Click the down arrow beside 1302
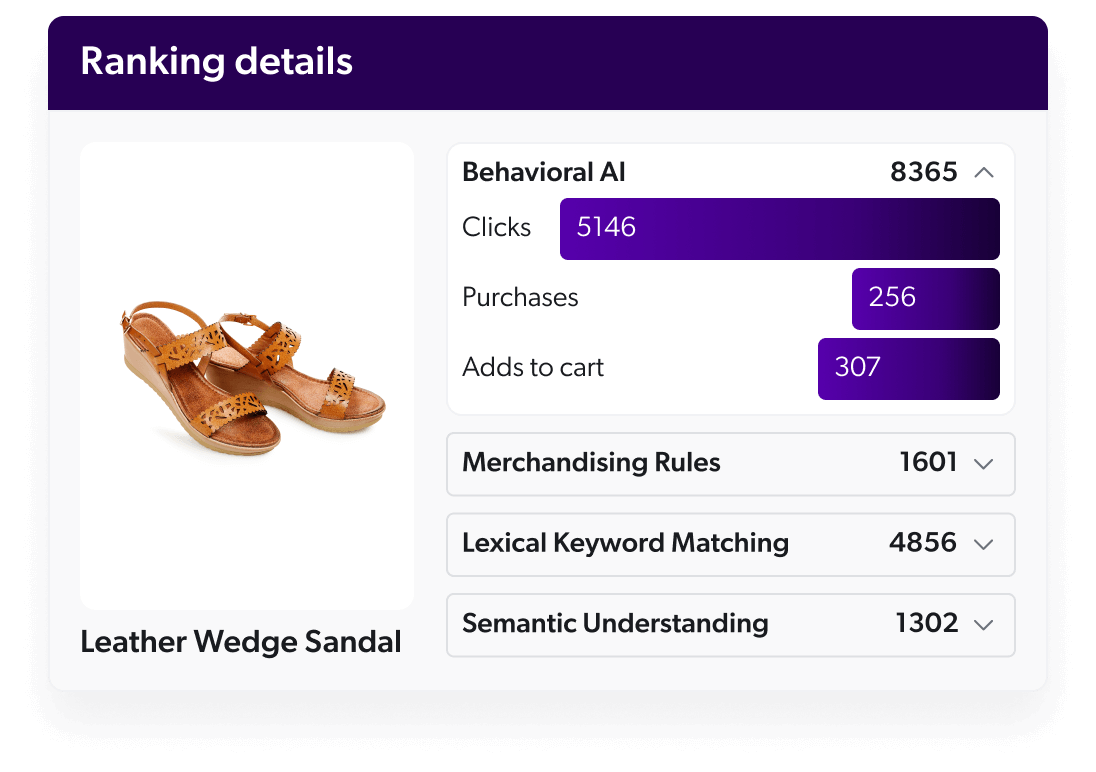This screenshot has height=772, width=1096. (983, 625)
